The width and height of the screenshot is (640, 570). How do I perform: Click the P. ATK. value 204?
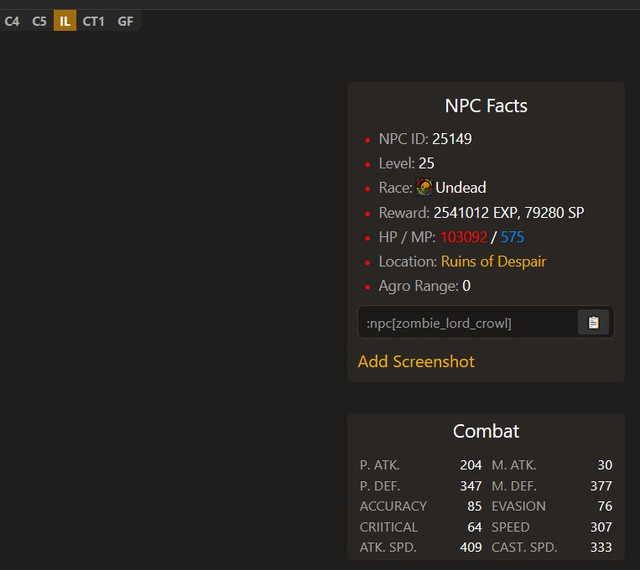point(471,465)
